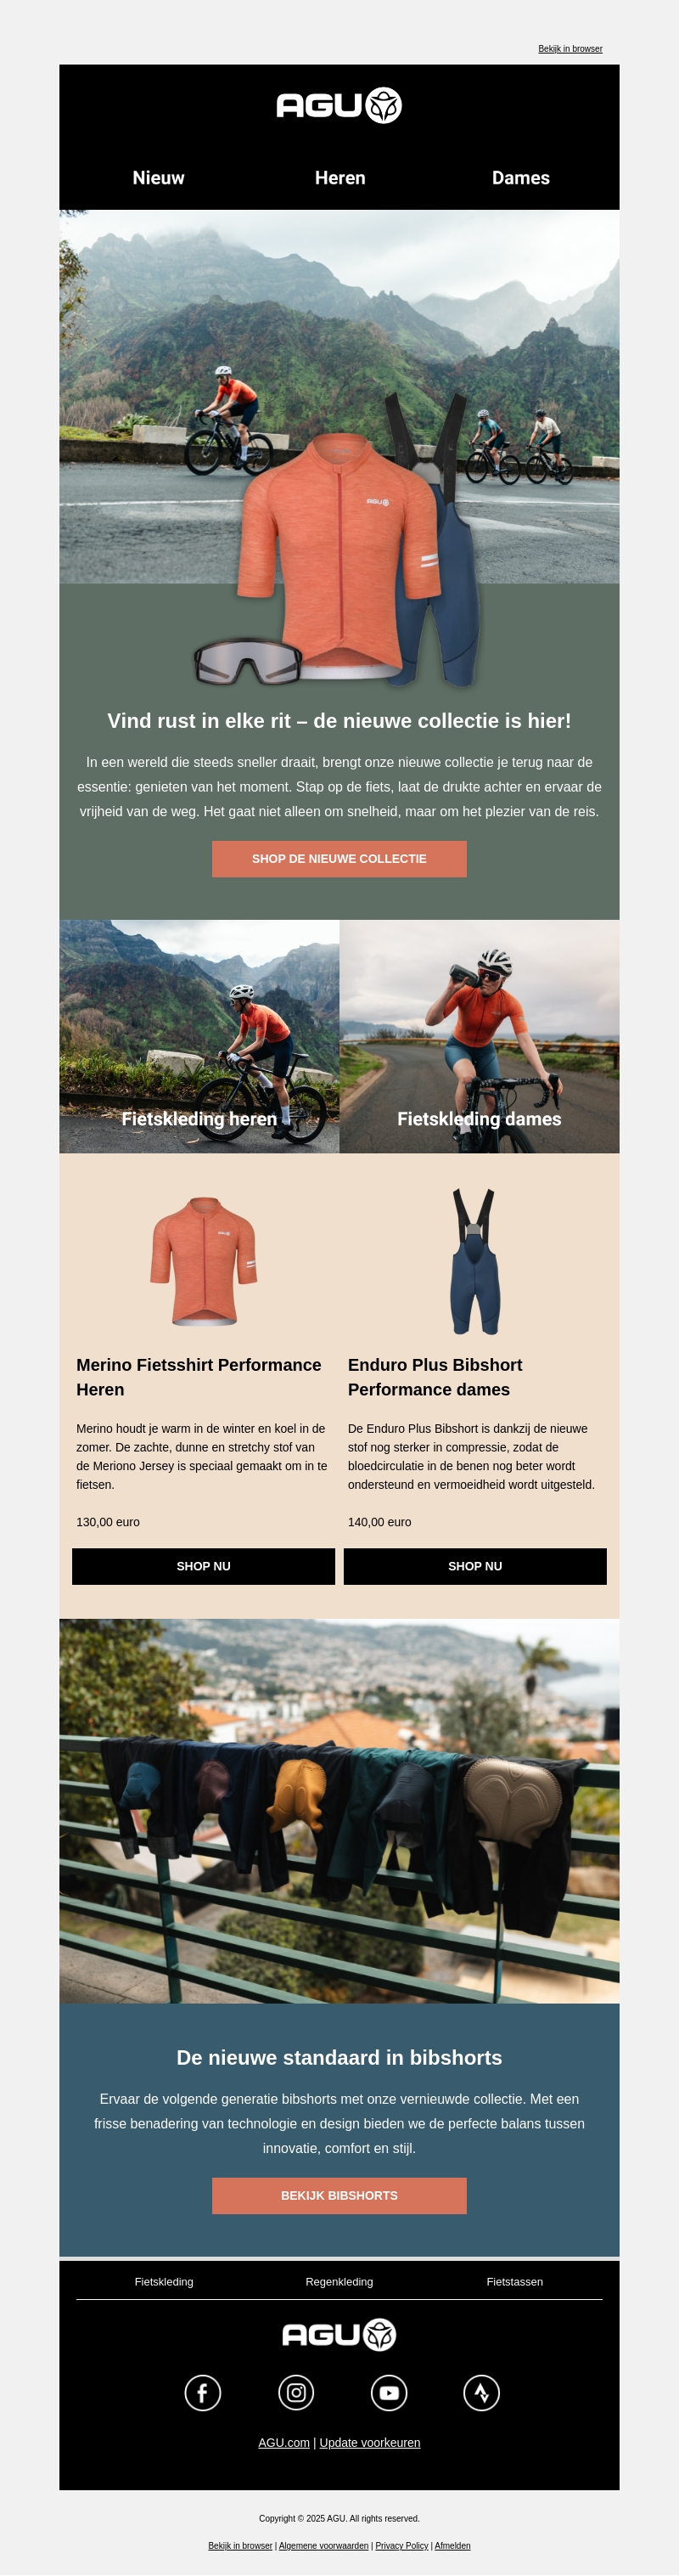This screenshot has width=679, height=2576.
Task: Open the Strava social icon
Action: [482, 2393]
